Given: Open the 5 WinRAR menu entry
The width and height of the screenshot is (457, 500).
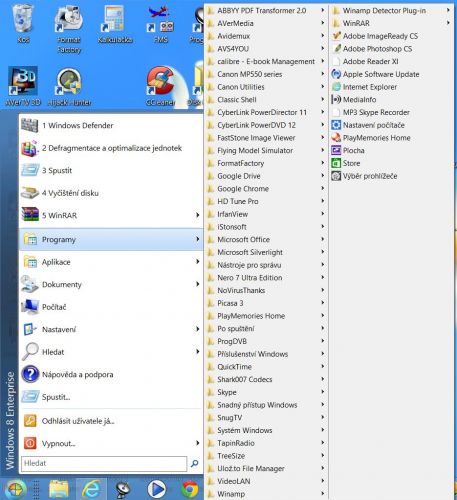Looking at the screenshot, I should (x=111, y=215).
